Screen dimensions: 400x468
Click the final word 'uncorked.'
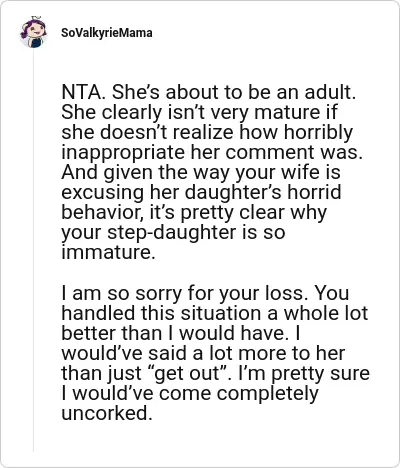click(107, 413)
